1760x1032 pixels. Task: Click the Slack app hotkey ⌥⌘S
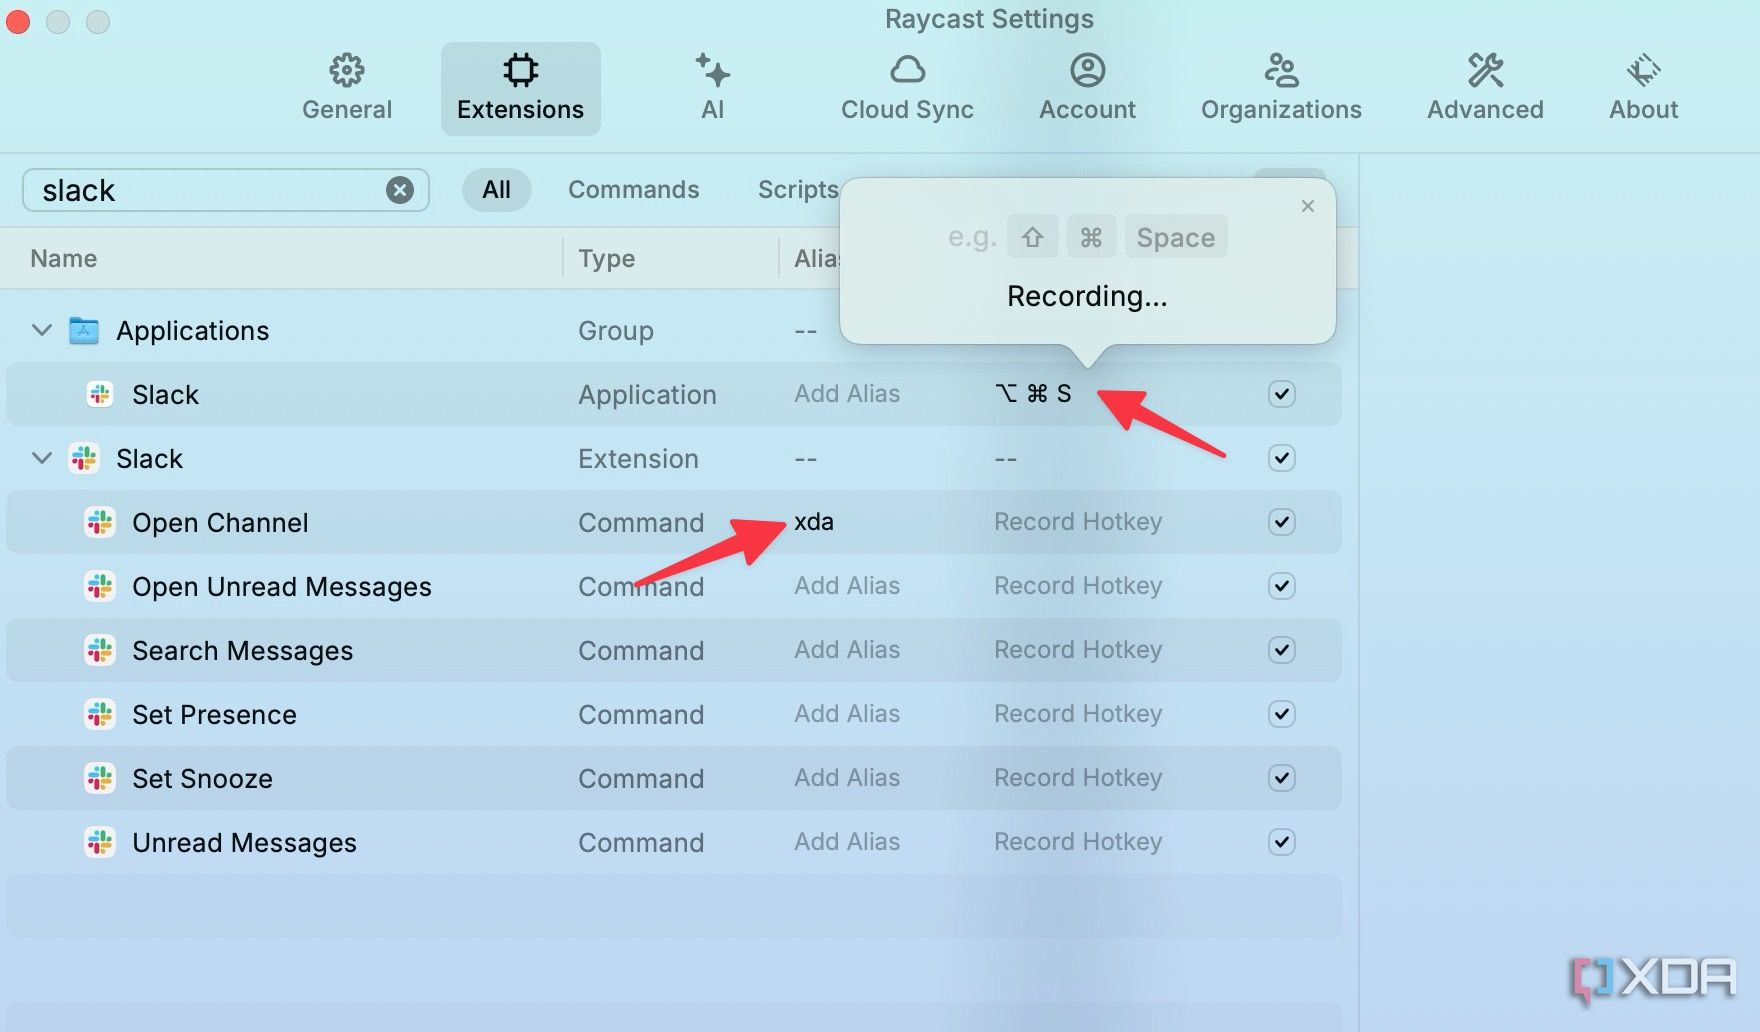pos(1033,394)
